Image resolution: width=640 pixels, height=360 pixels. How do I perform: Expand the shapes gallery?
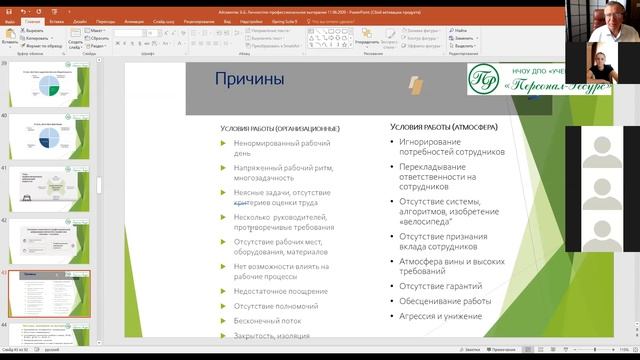click(351, 46)
